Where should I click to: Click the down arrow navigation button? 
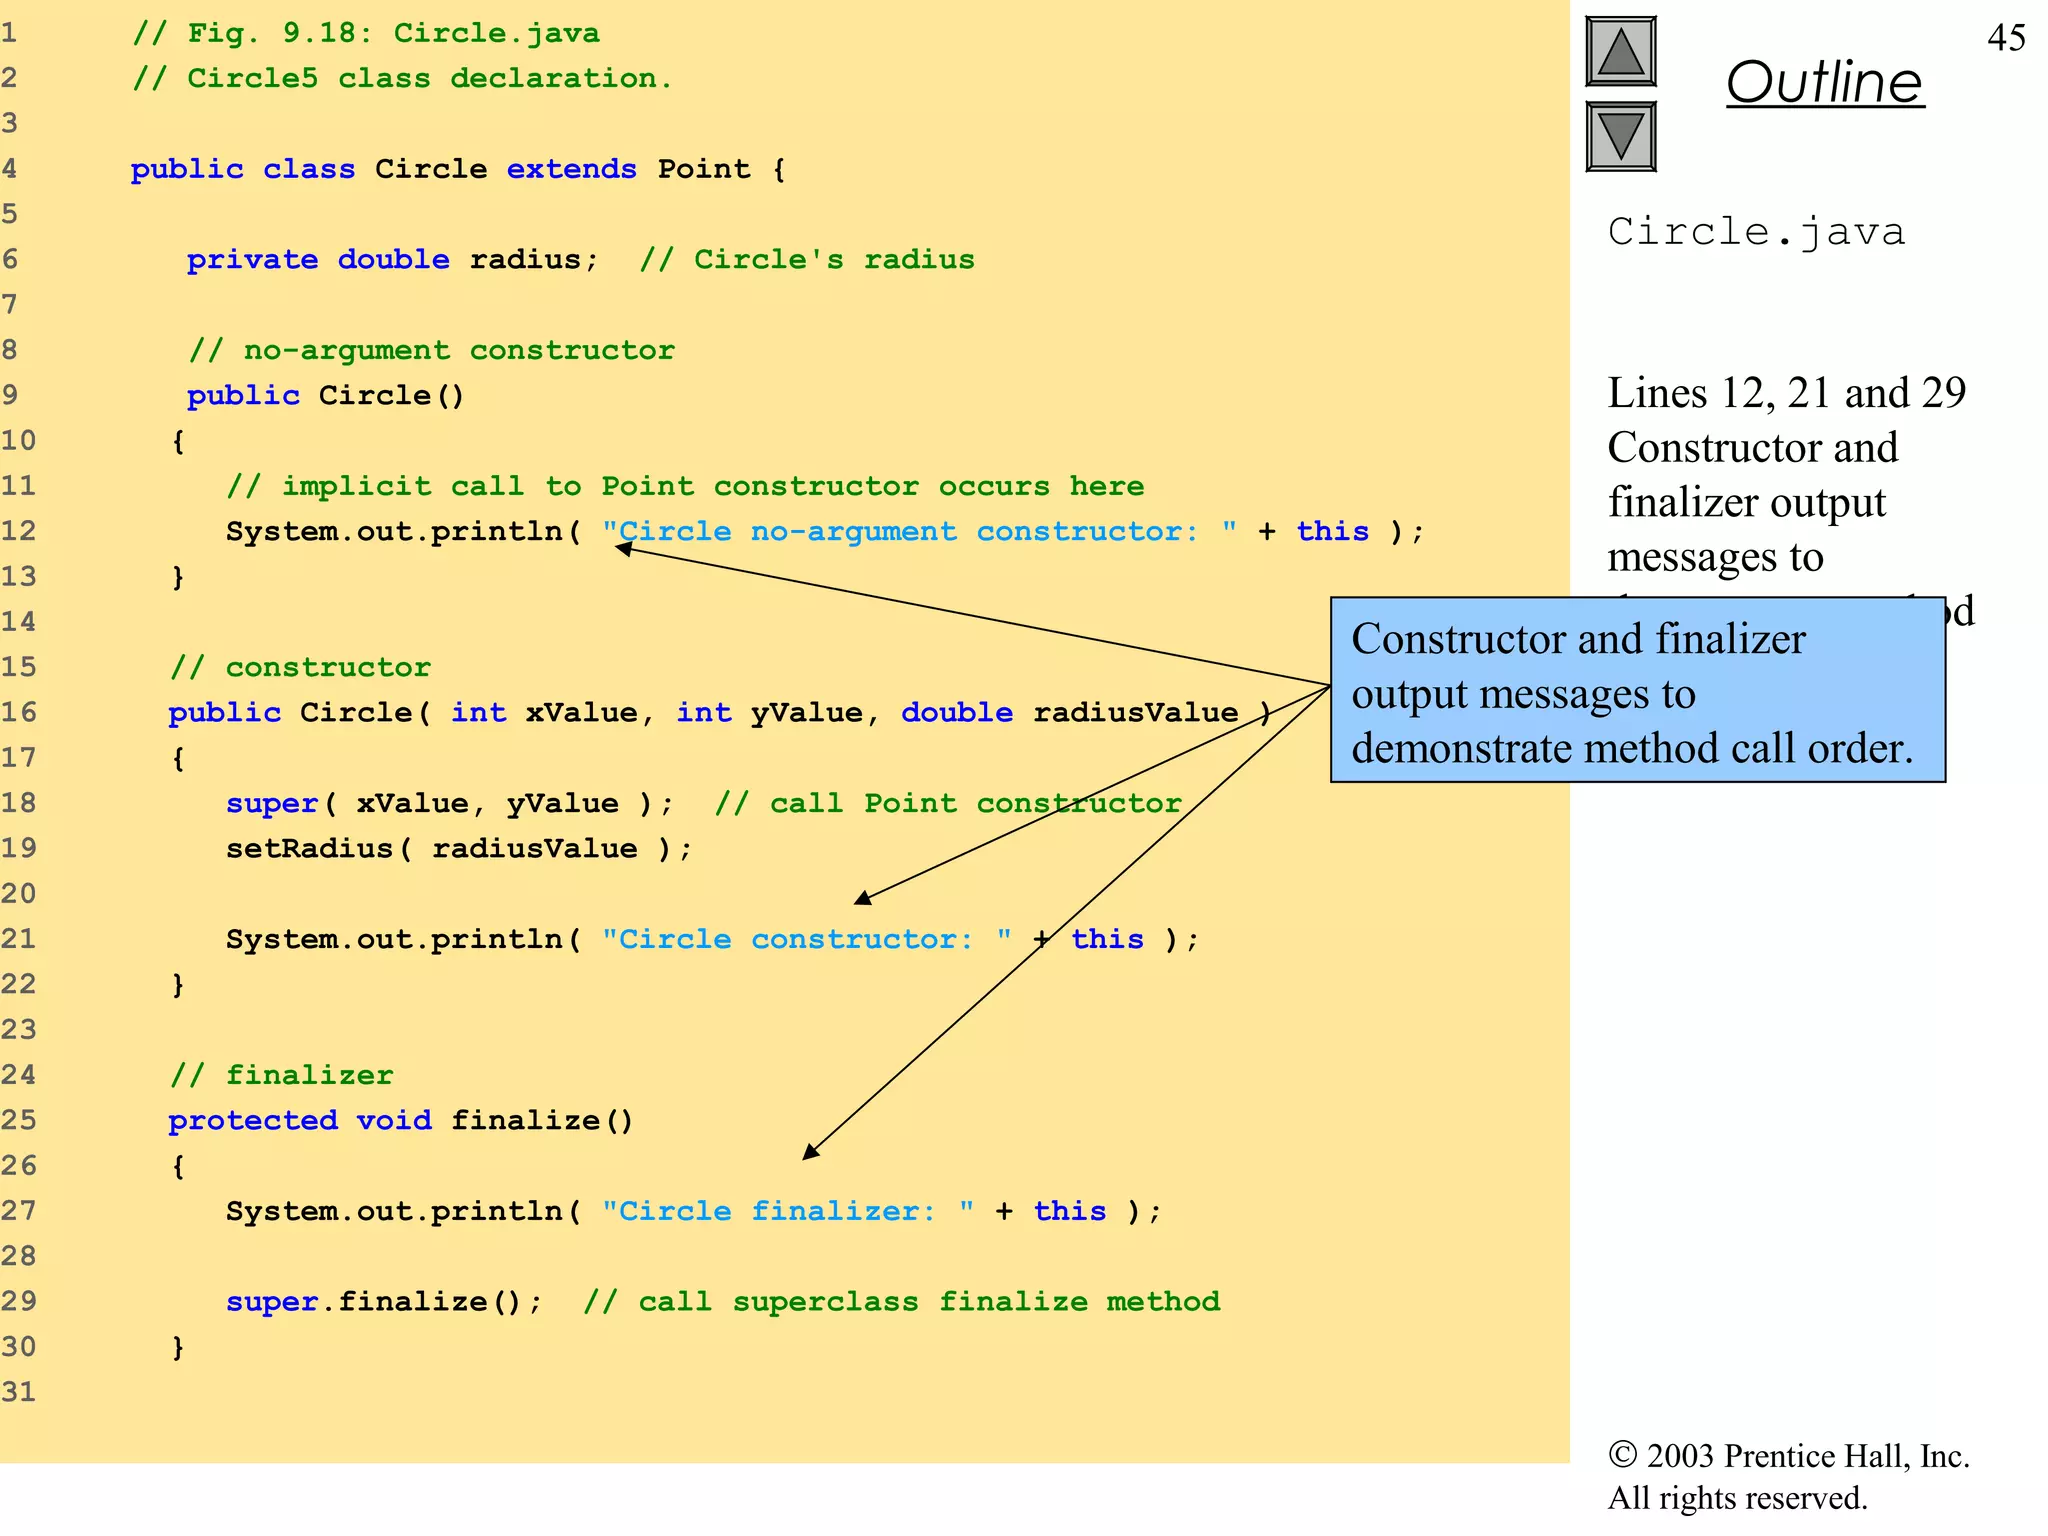1620,136
